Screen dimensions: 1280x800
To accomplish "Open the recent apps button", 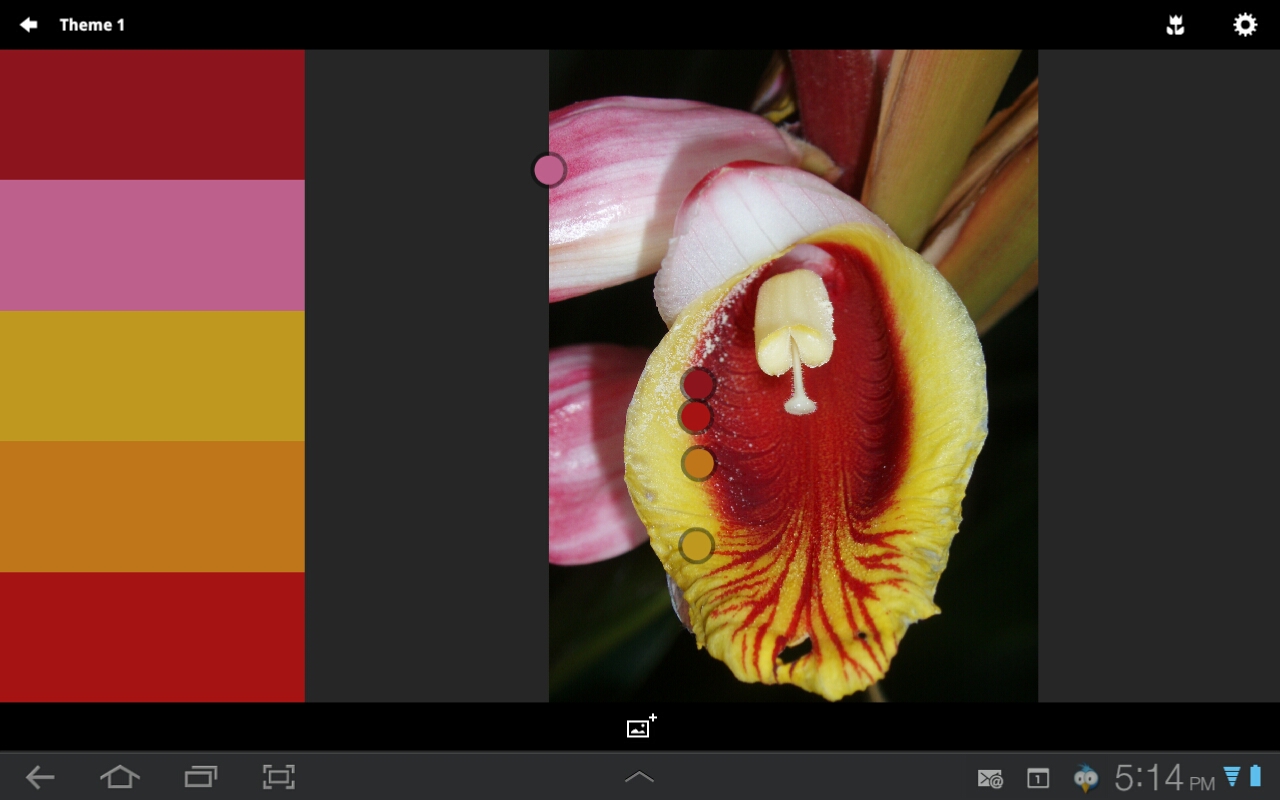I will pyautogui.click(x=200, y=777).
